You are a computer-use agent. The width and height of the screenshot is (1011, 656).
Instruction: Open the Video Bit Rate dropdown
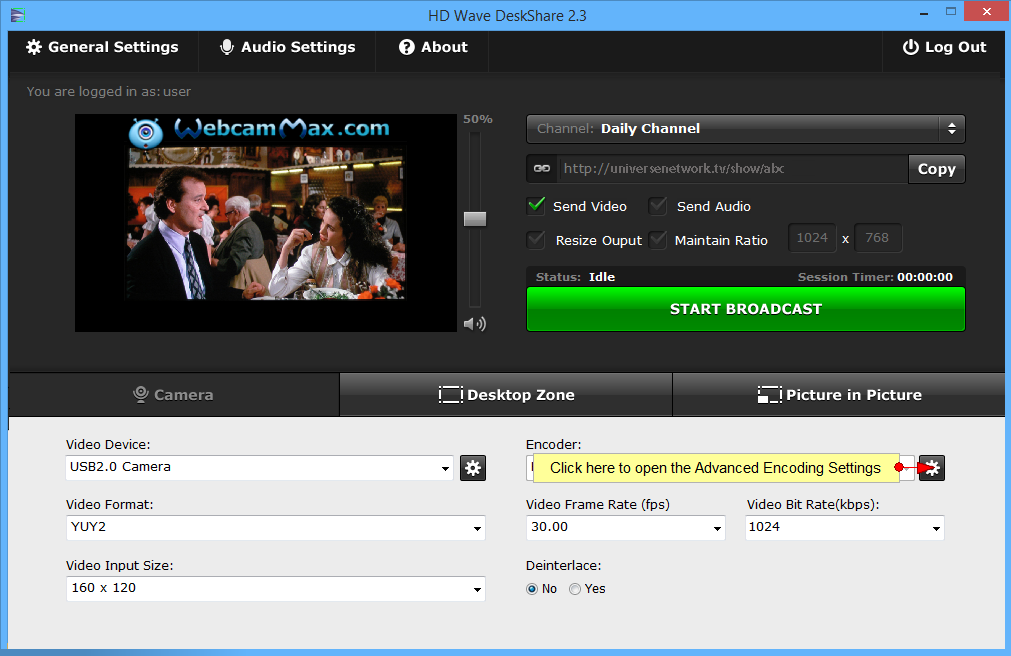(845, 528)
